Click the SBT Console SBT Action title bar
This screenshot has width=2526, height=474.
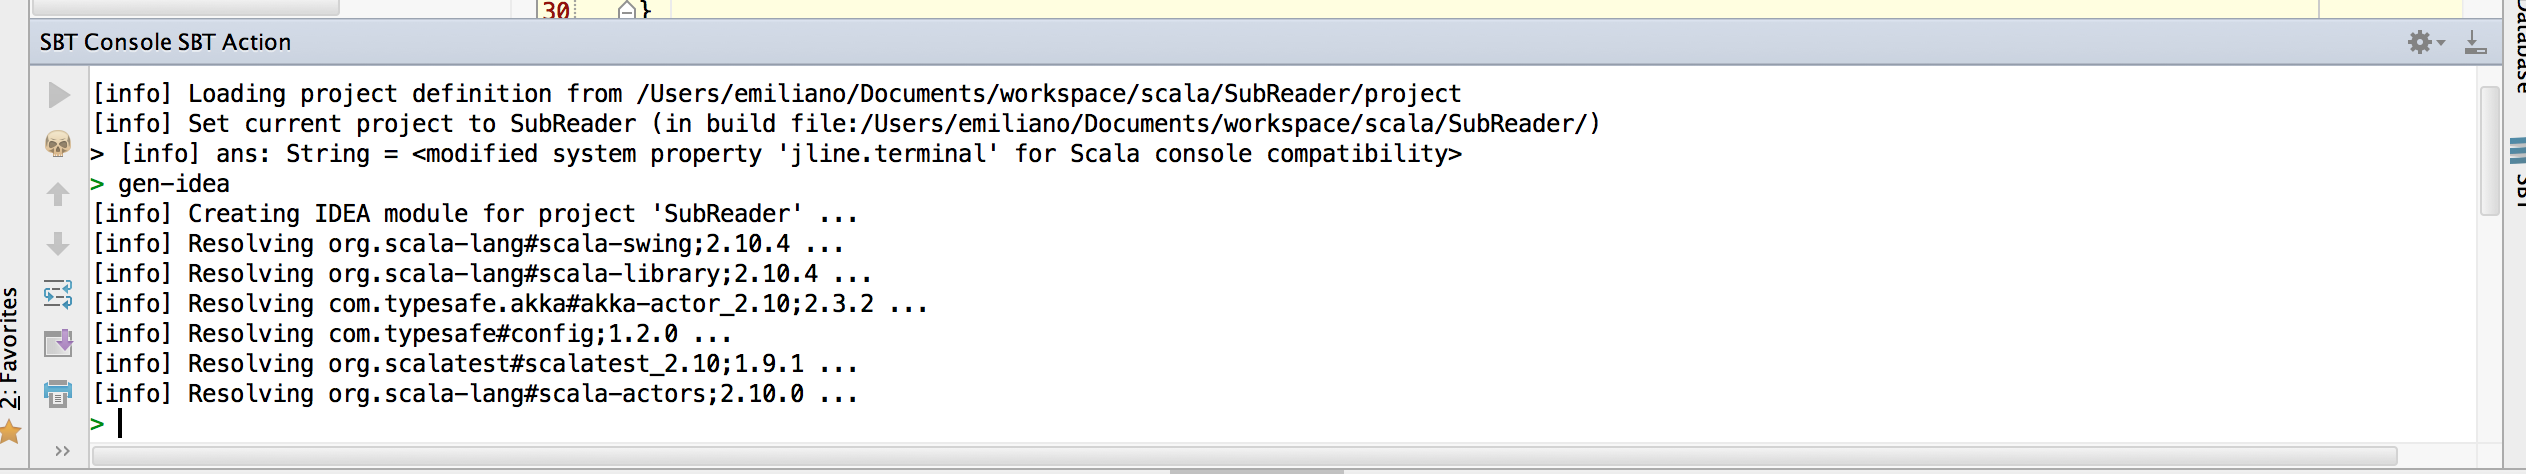[166, 42]
